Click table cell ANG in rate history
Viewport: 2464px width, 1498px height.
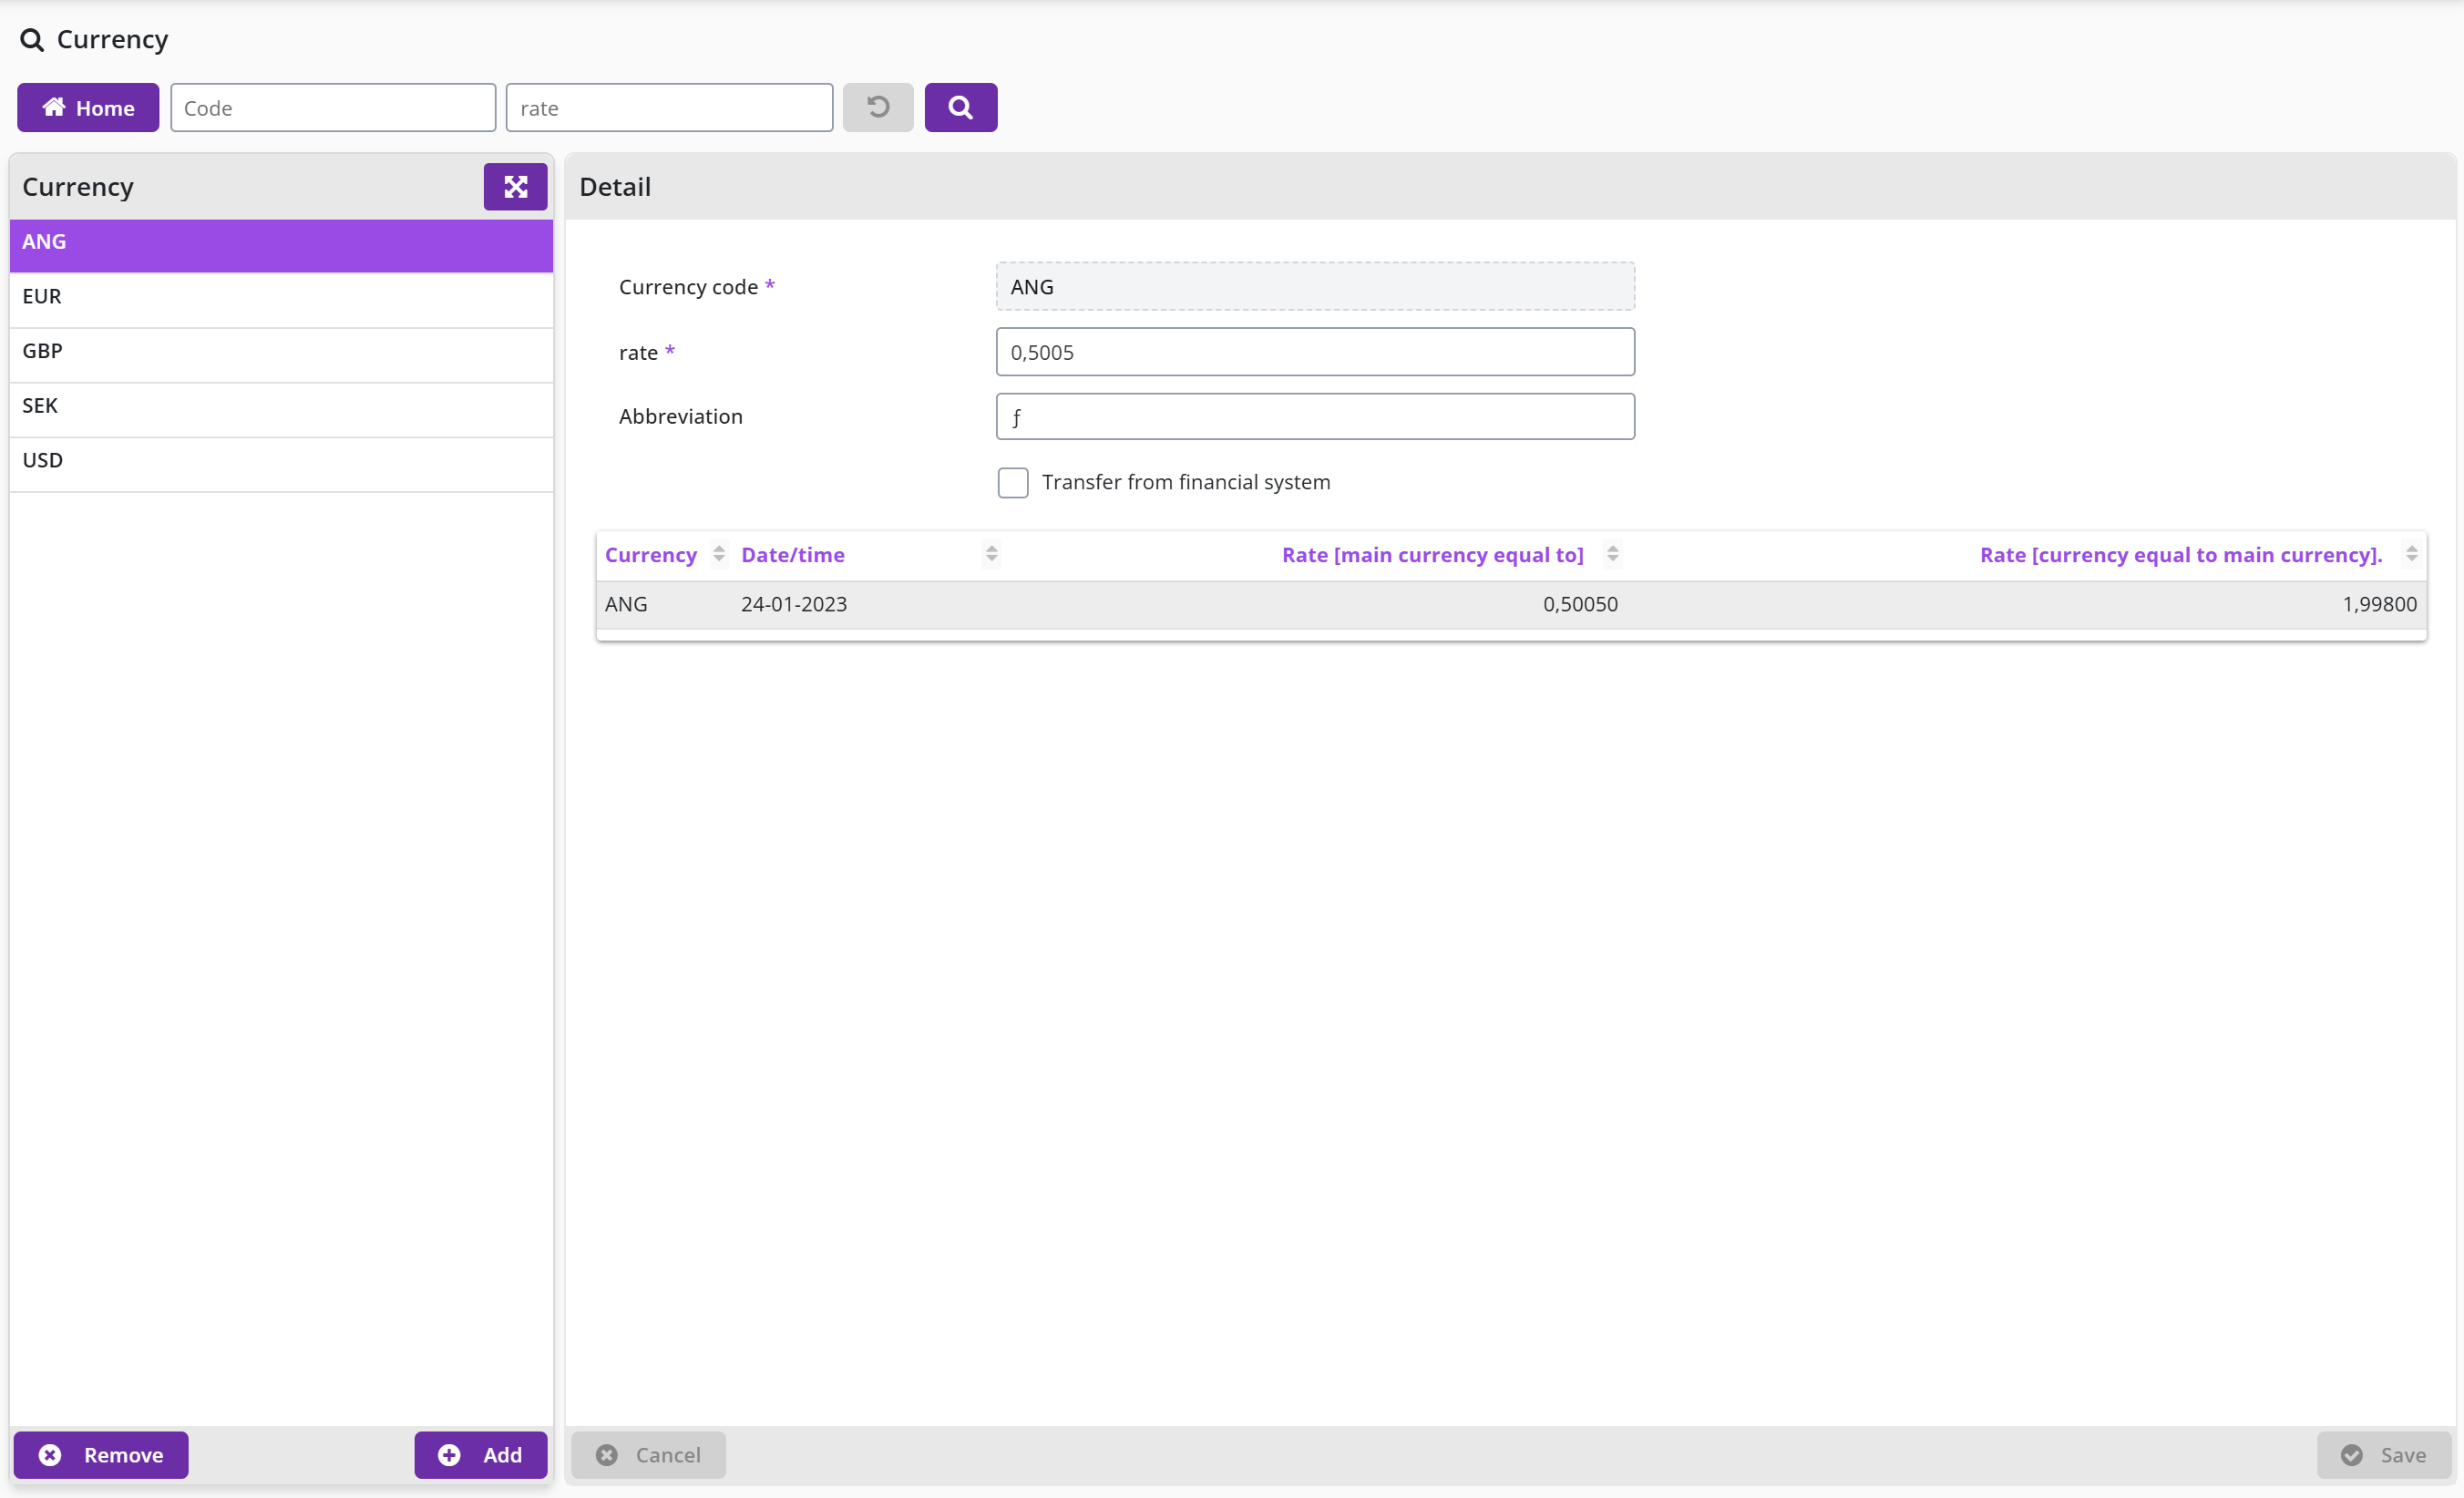coord(626,605)
